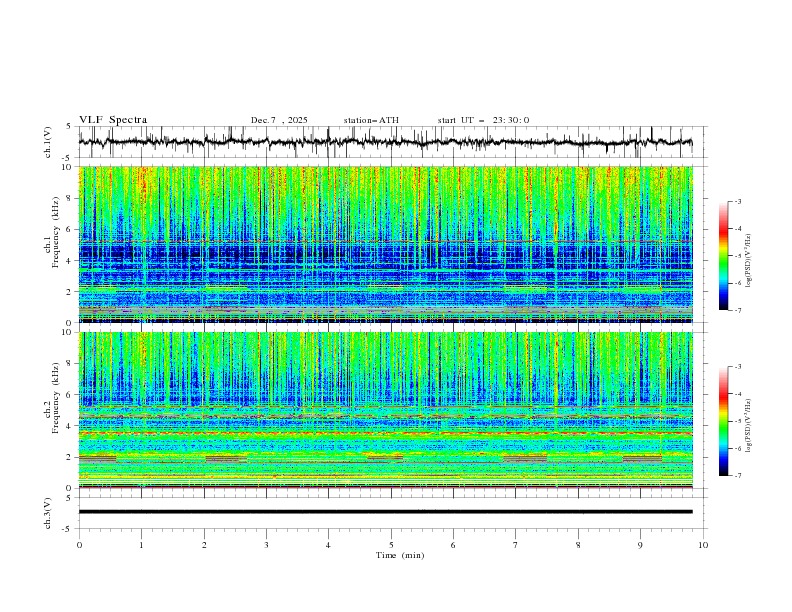Screen dimensions: 792x612
Task: Click the VLF Spectra title text
Action: (113, 120)
